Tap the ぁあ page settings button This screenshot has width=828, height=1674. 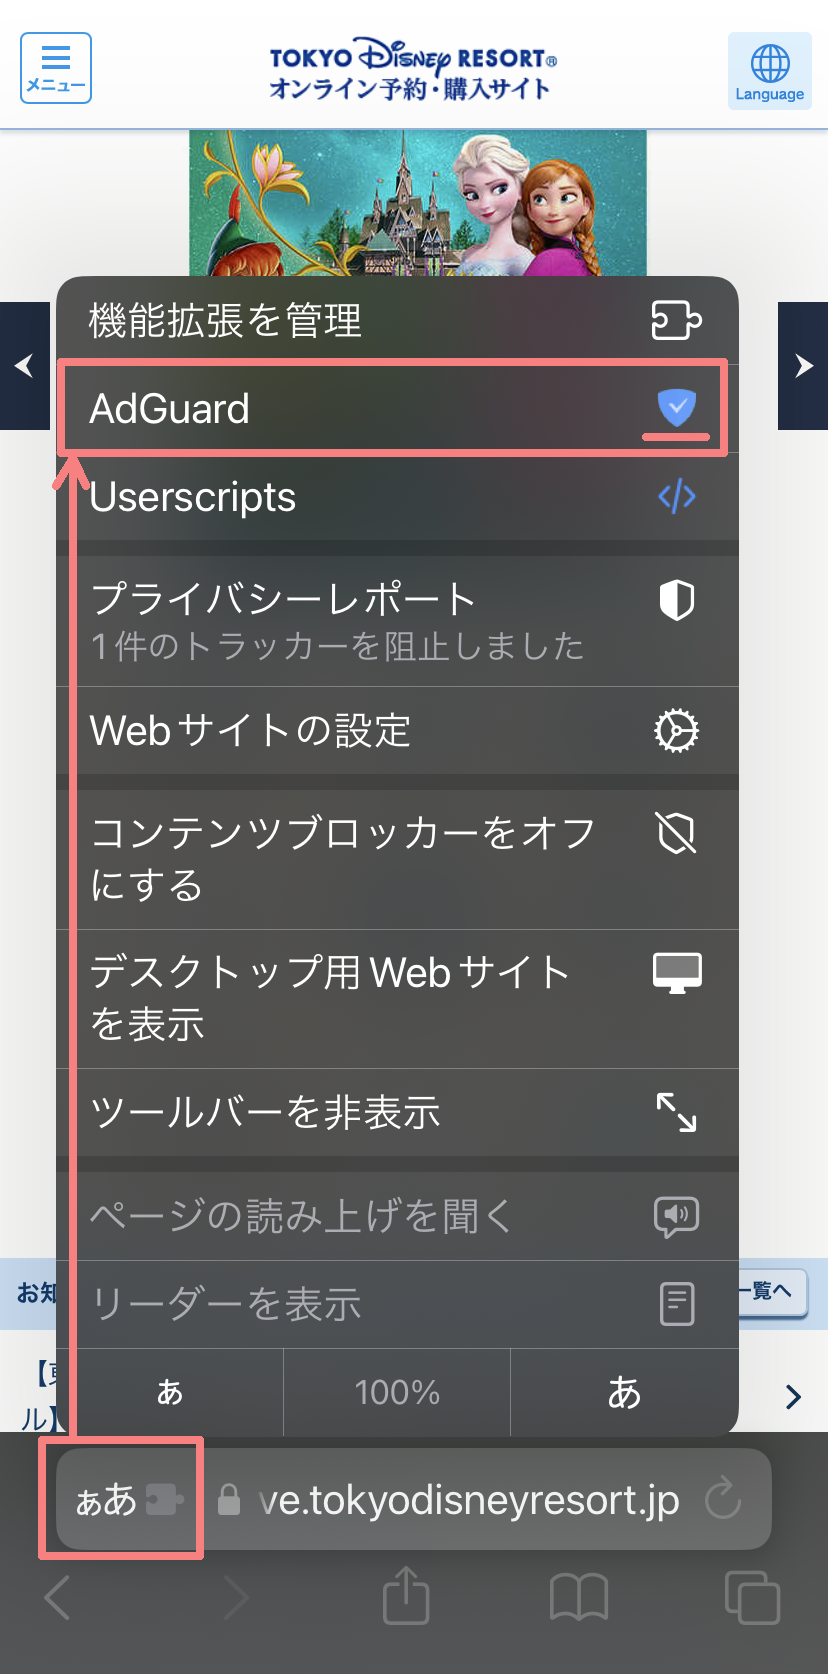120,1499
